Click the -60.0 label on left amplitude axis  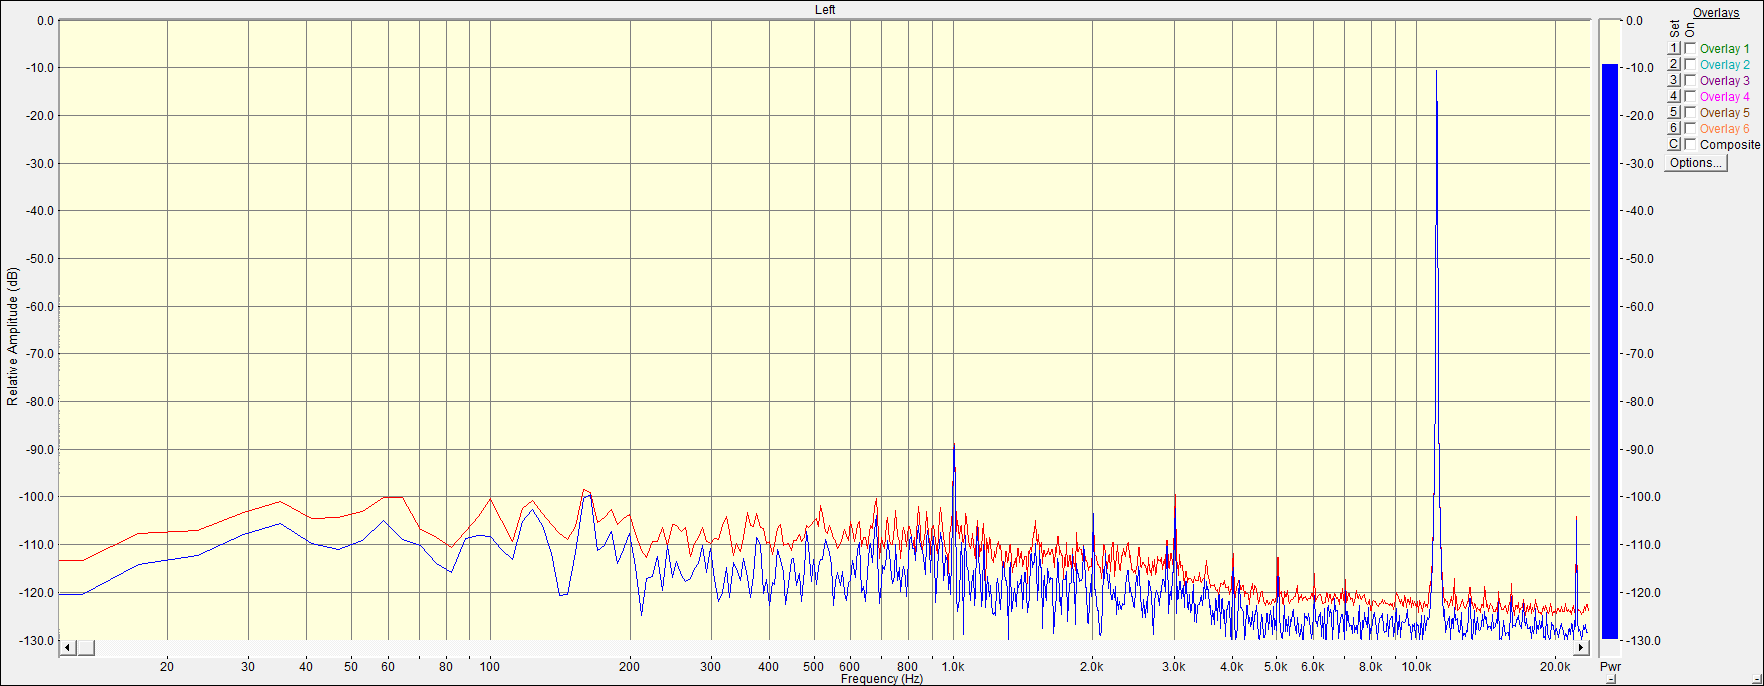(x=39, y=307)
